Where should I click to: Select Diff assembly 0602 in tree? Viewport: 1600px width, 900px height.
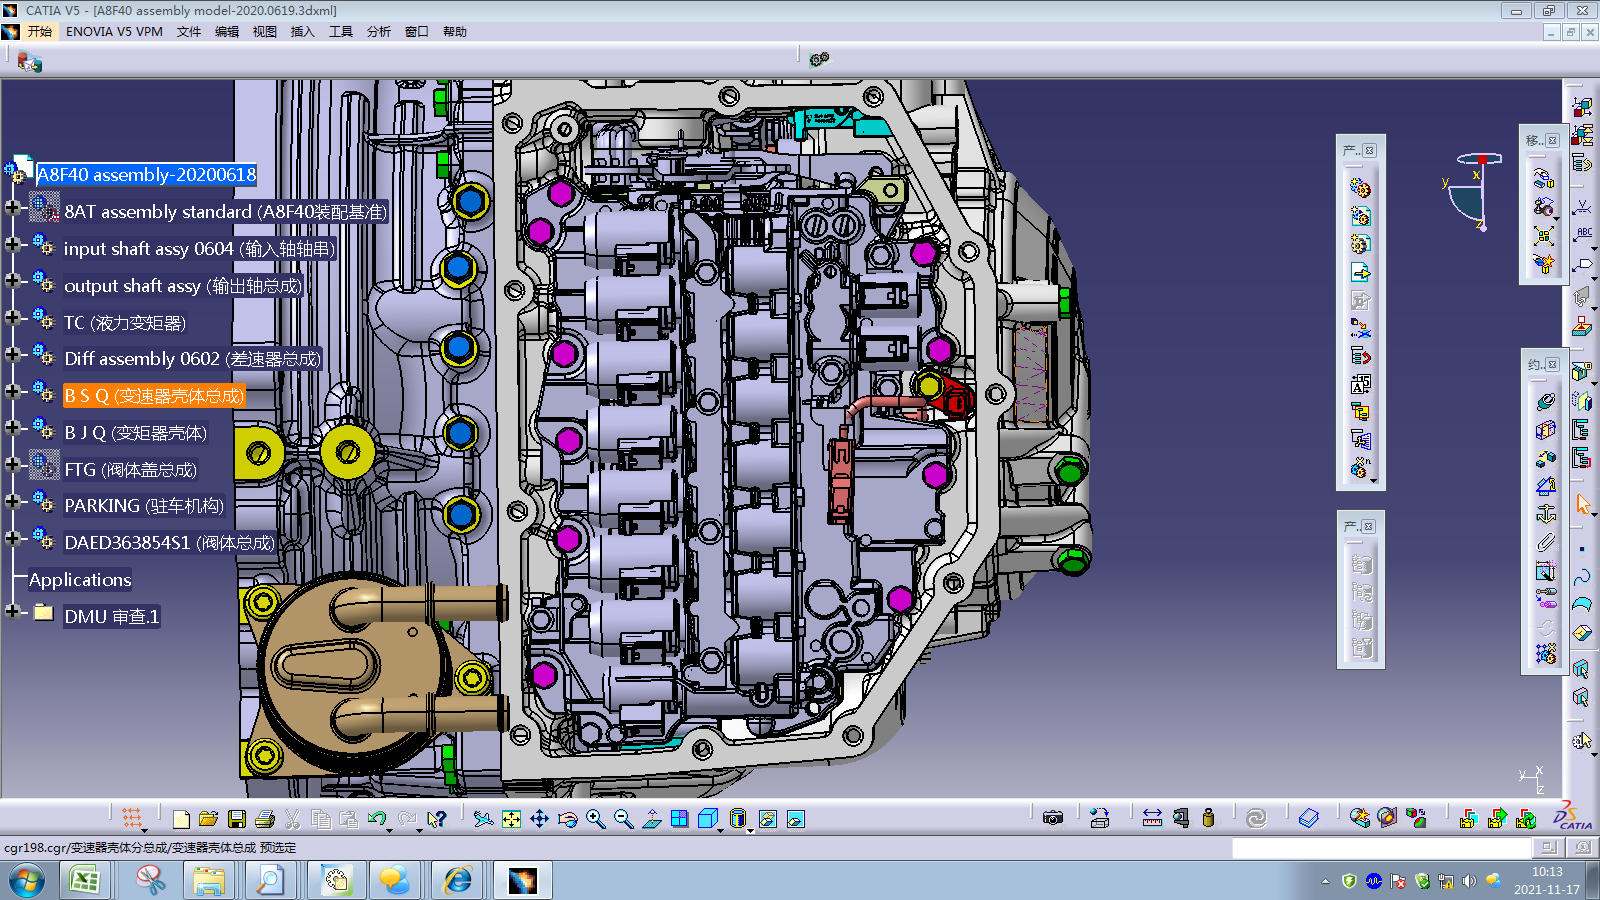coord(192,359)
